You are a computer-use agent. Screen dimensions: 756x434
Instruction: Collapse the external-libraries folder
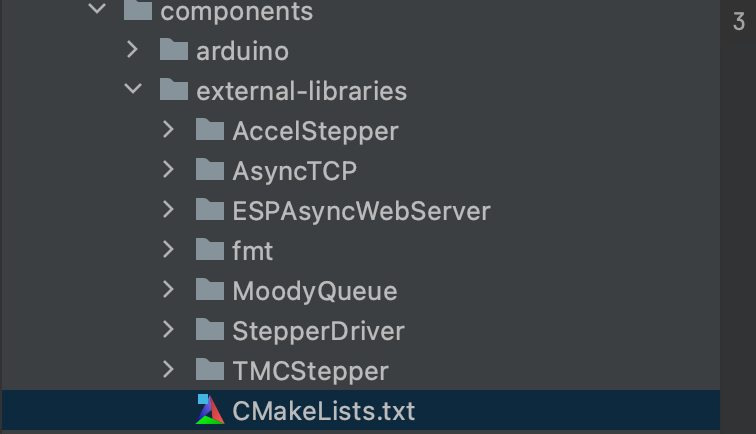click(133, 89)
